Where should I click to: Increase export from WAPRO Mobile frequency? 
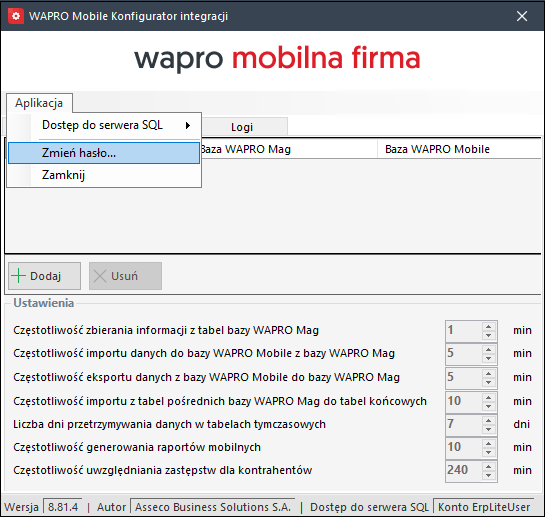point(489,373)
